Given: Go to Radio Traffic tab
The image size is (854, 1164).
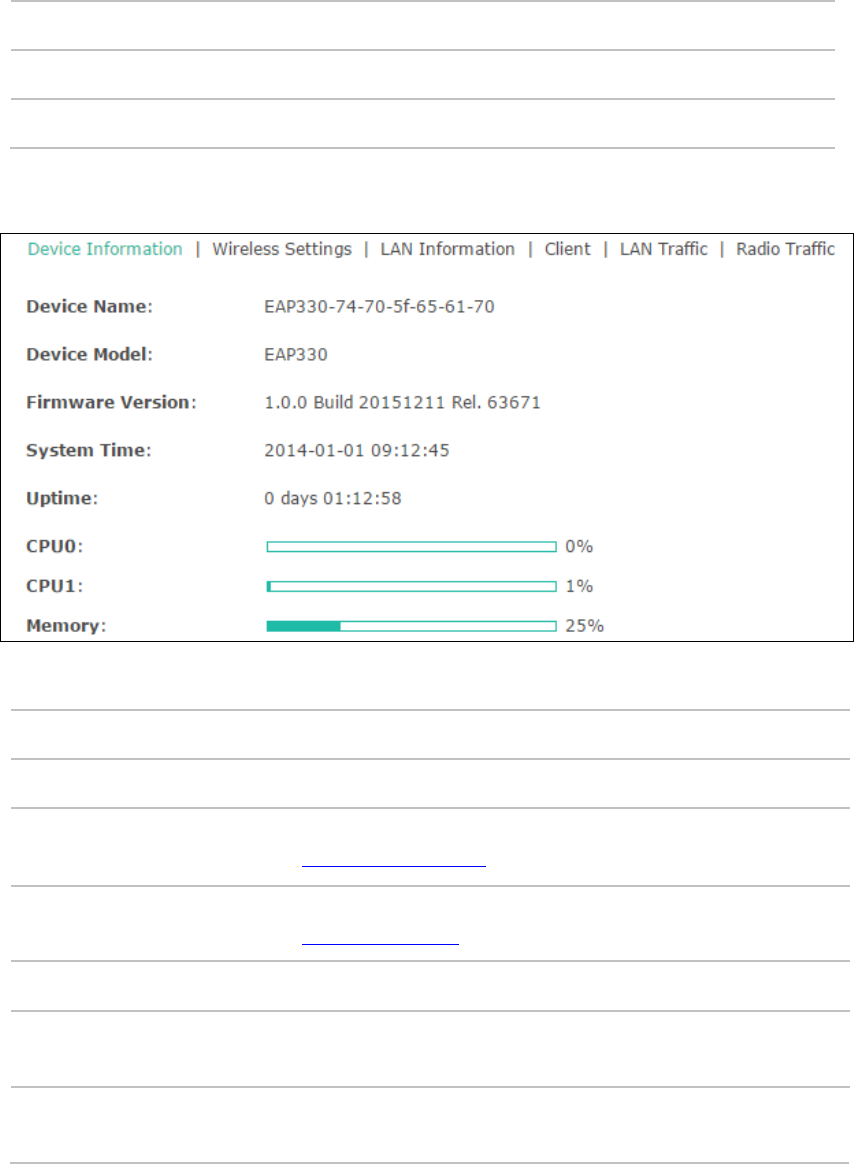Looking at the screenshot, I should 786,249.
